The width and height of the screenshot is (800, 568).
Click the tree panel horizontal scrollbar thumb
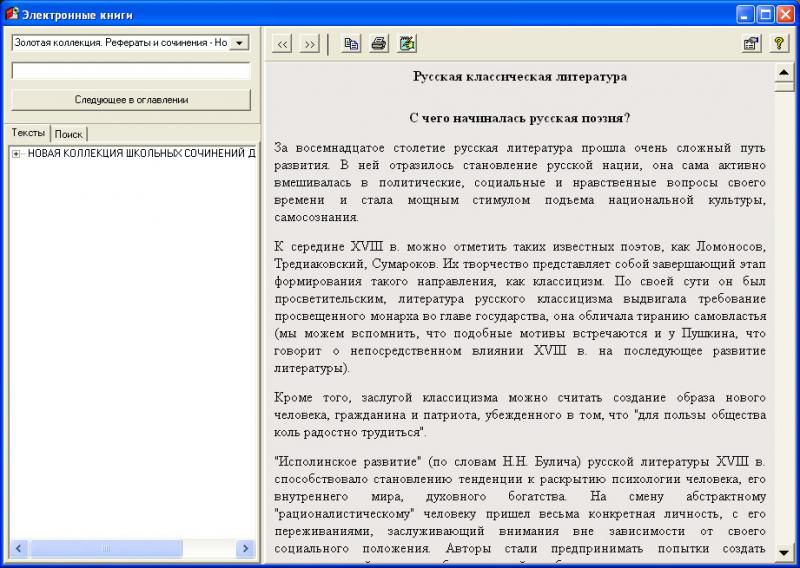coord(105,549)
